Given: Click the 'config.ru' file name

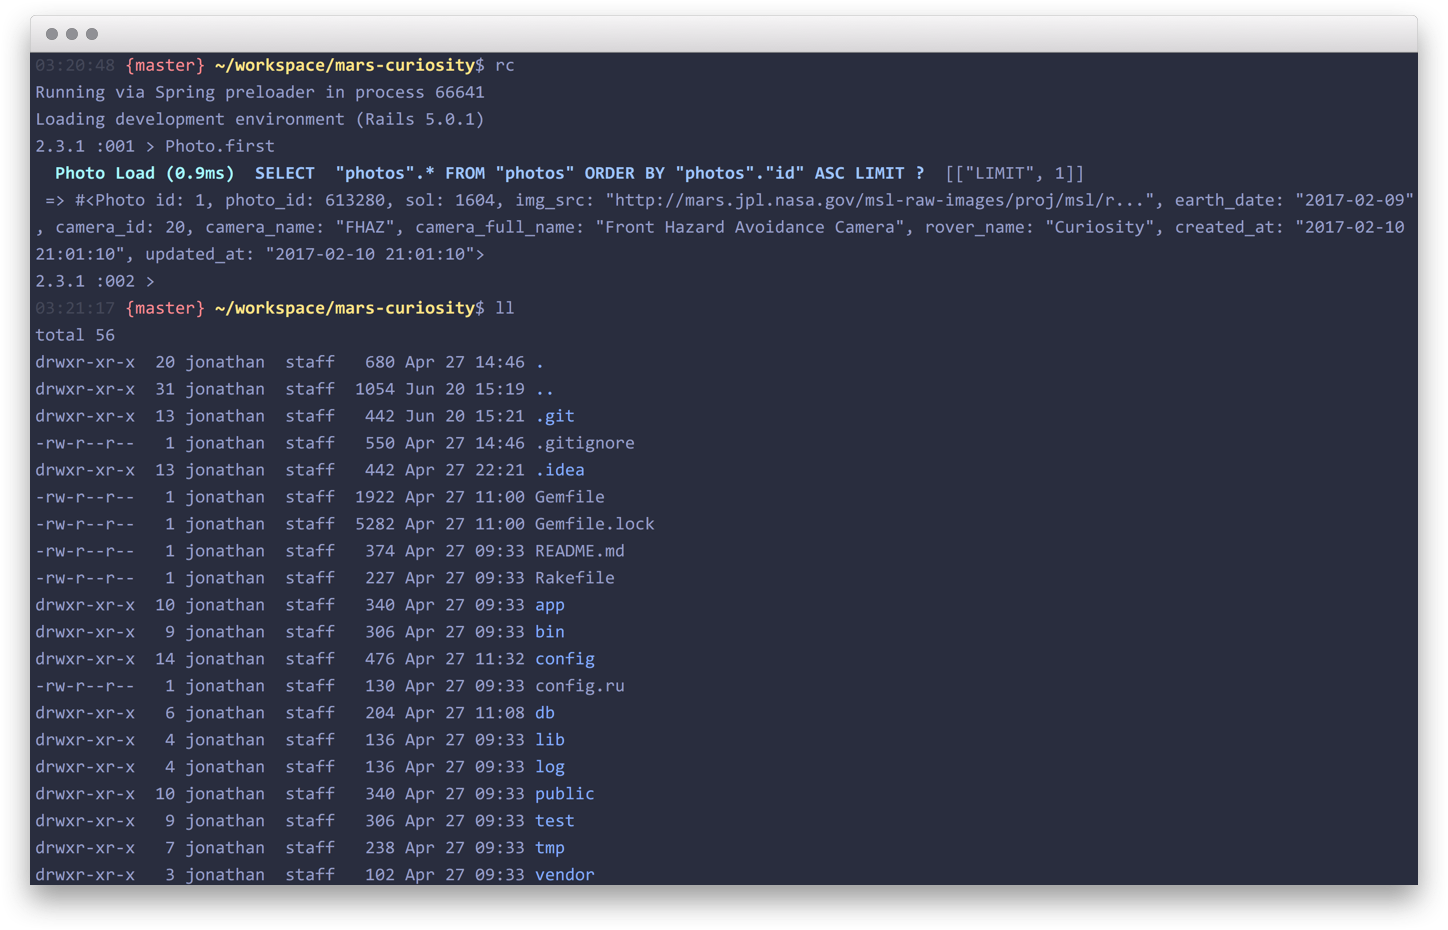Looking at the screenshot, I should coord(580,686).
